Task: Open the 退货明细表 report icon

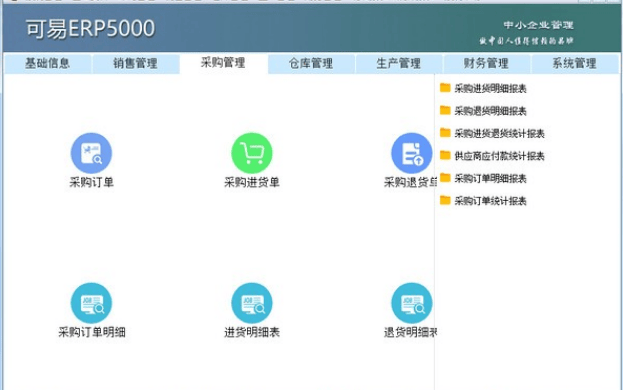Action: point(412,303)
